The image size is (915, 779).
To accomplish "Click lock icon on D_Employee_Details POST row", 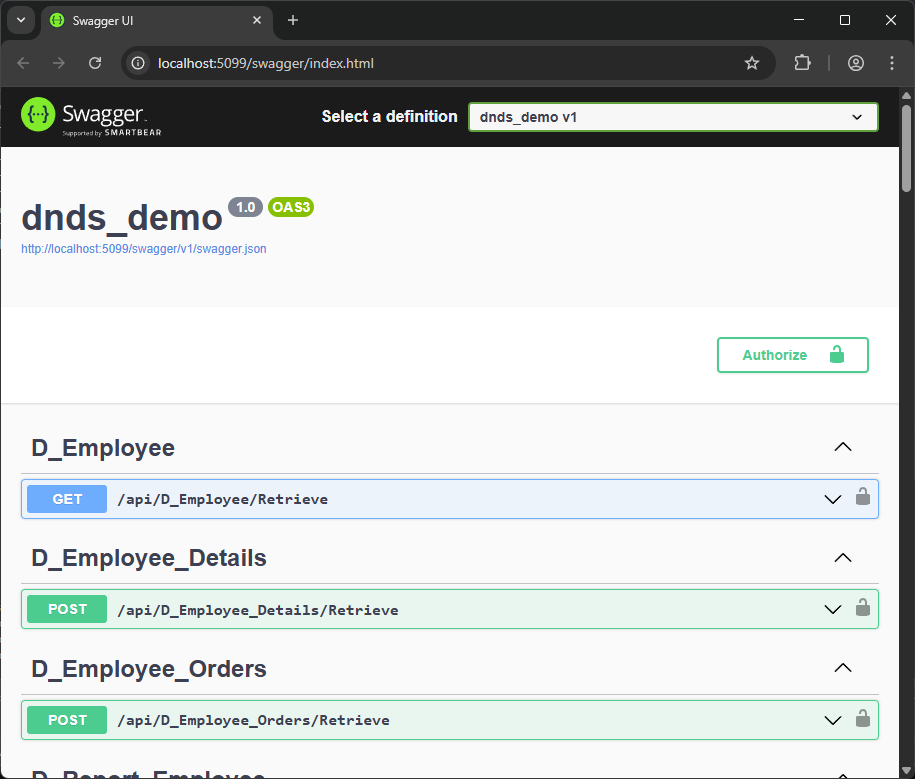I will (x=862, y=607).
